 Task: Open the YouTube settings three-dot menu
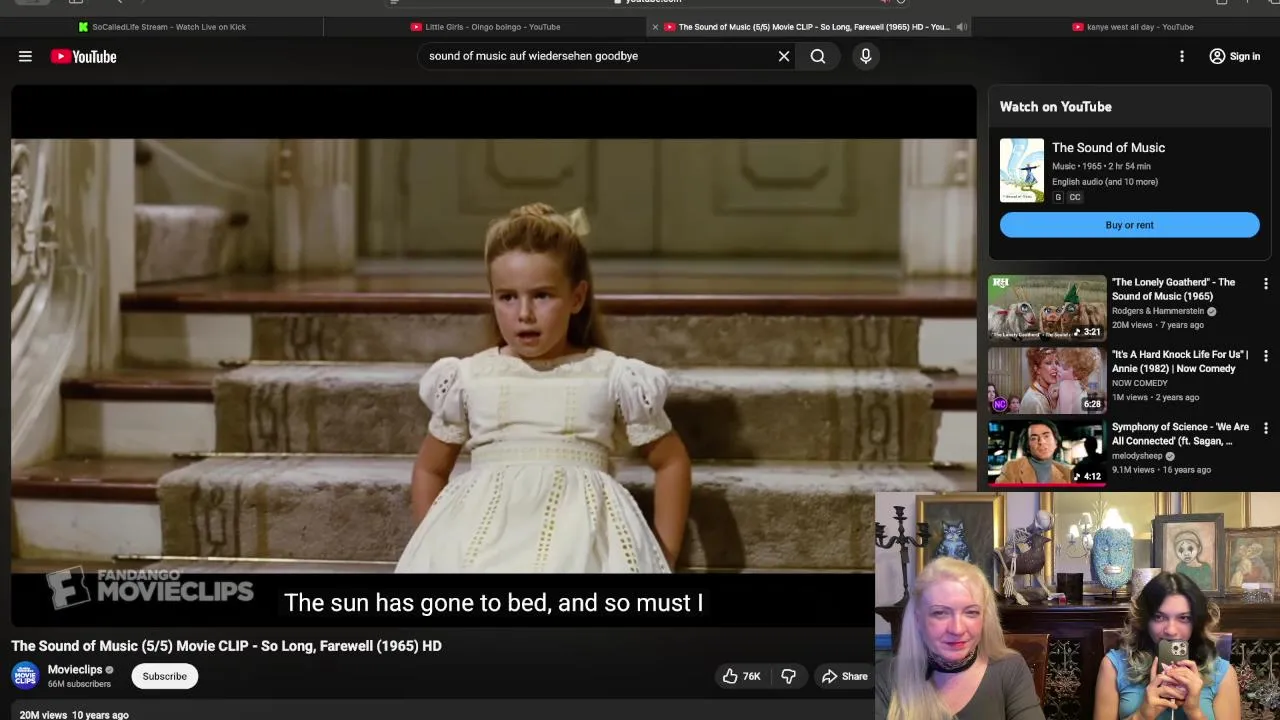point(1182,56)
